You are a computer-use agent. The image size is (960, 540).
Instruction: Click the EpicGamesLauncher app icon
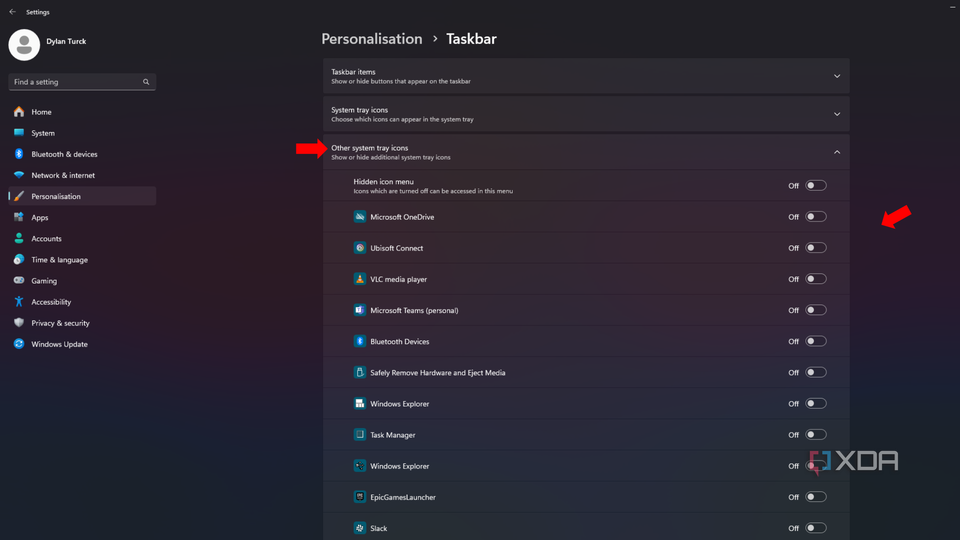360,497
